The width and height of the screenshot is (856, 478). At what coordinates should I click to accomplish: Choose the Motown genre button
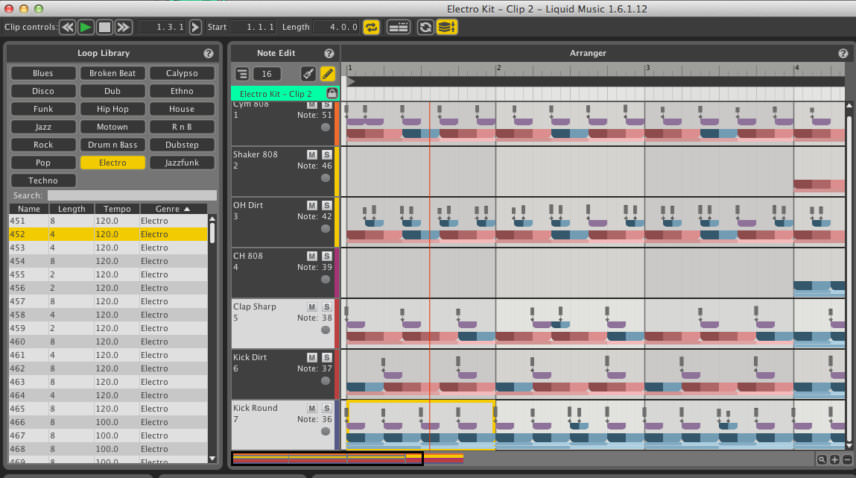(112, 127)
